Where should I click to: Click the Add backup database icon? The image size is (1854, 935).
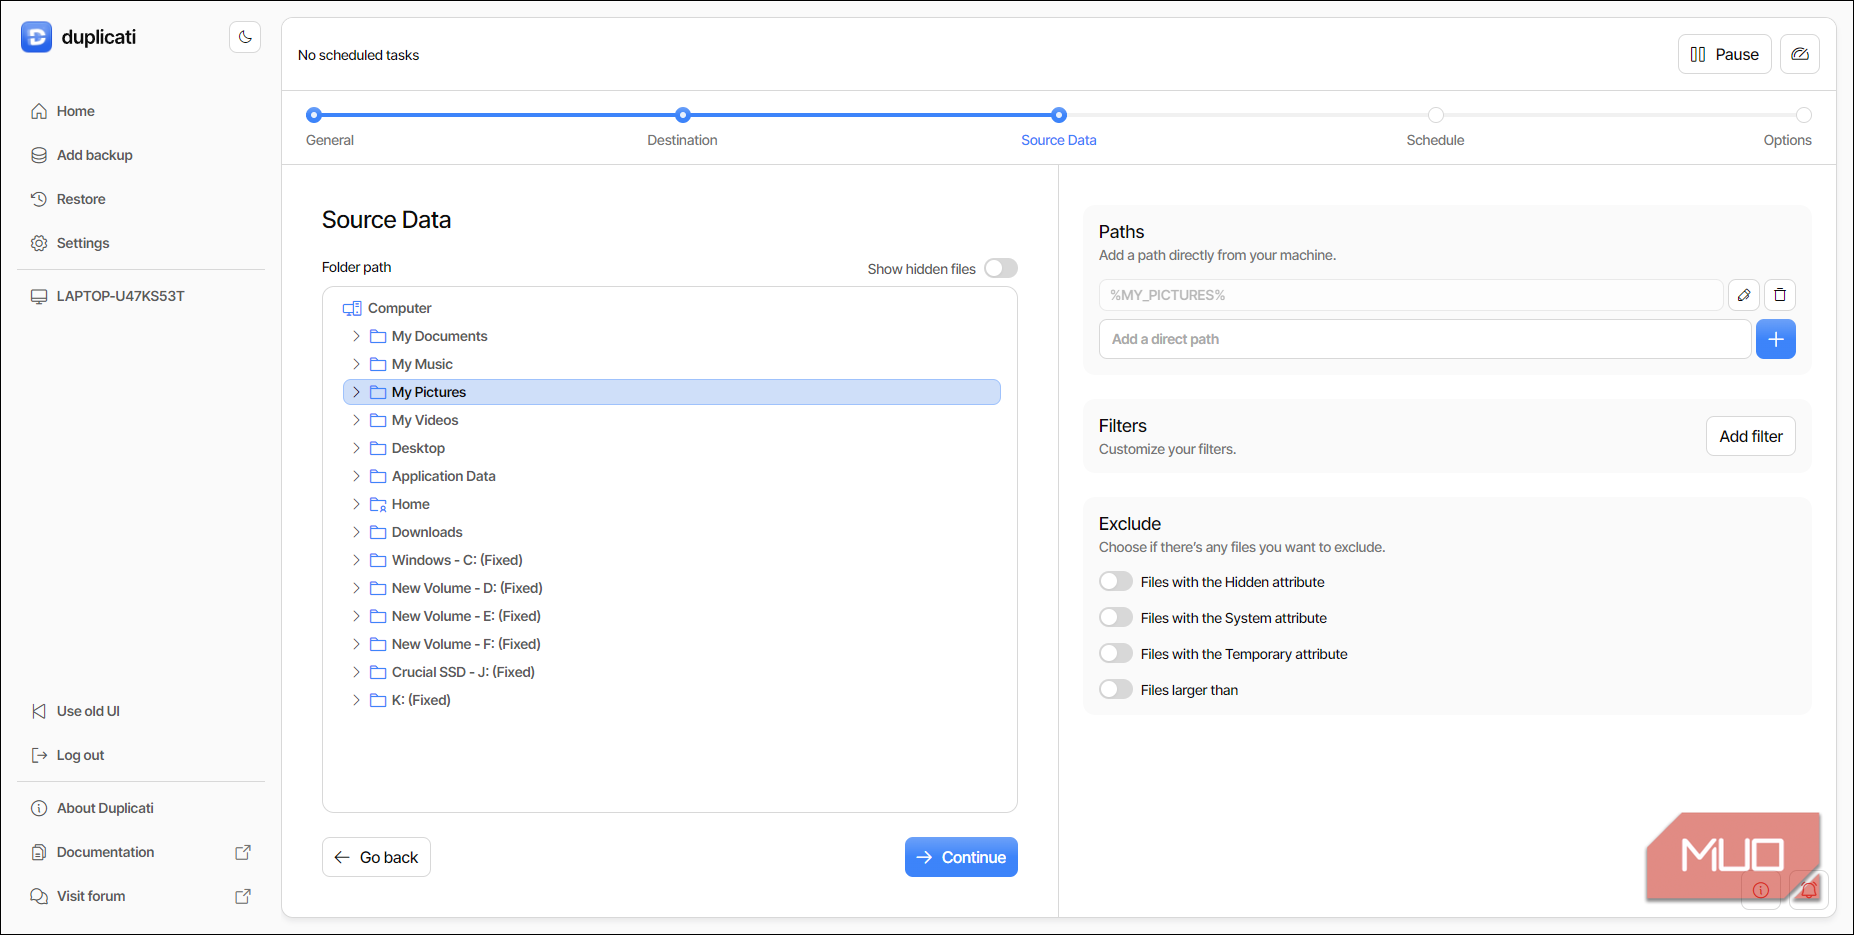coord(39,155)
